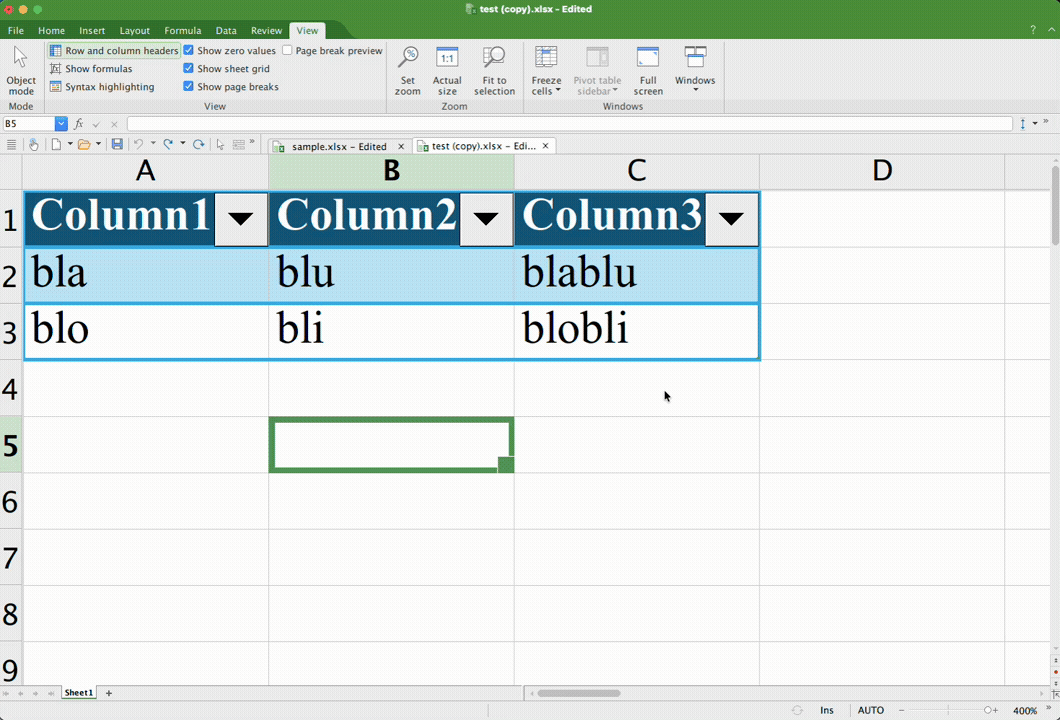Click the fx function icon
This screenshot has height=720, width=1060.
click(79, 124)
